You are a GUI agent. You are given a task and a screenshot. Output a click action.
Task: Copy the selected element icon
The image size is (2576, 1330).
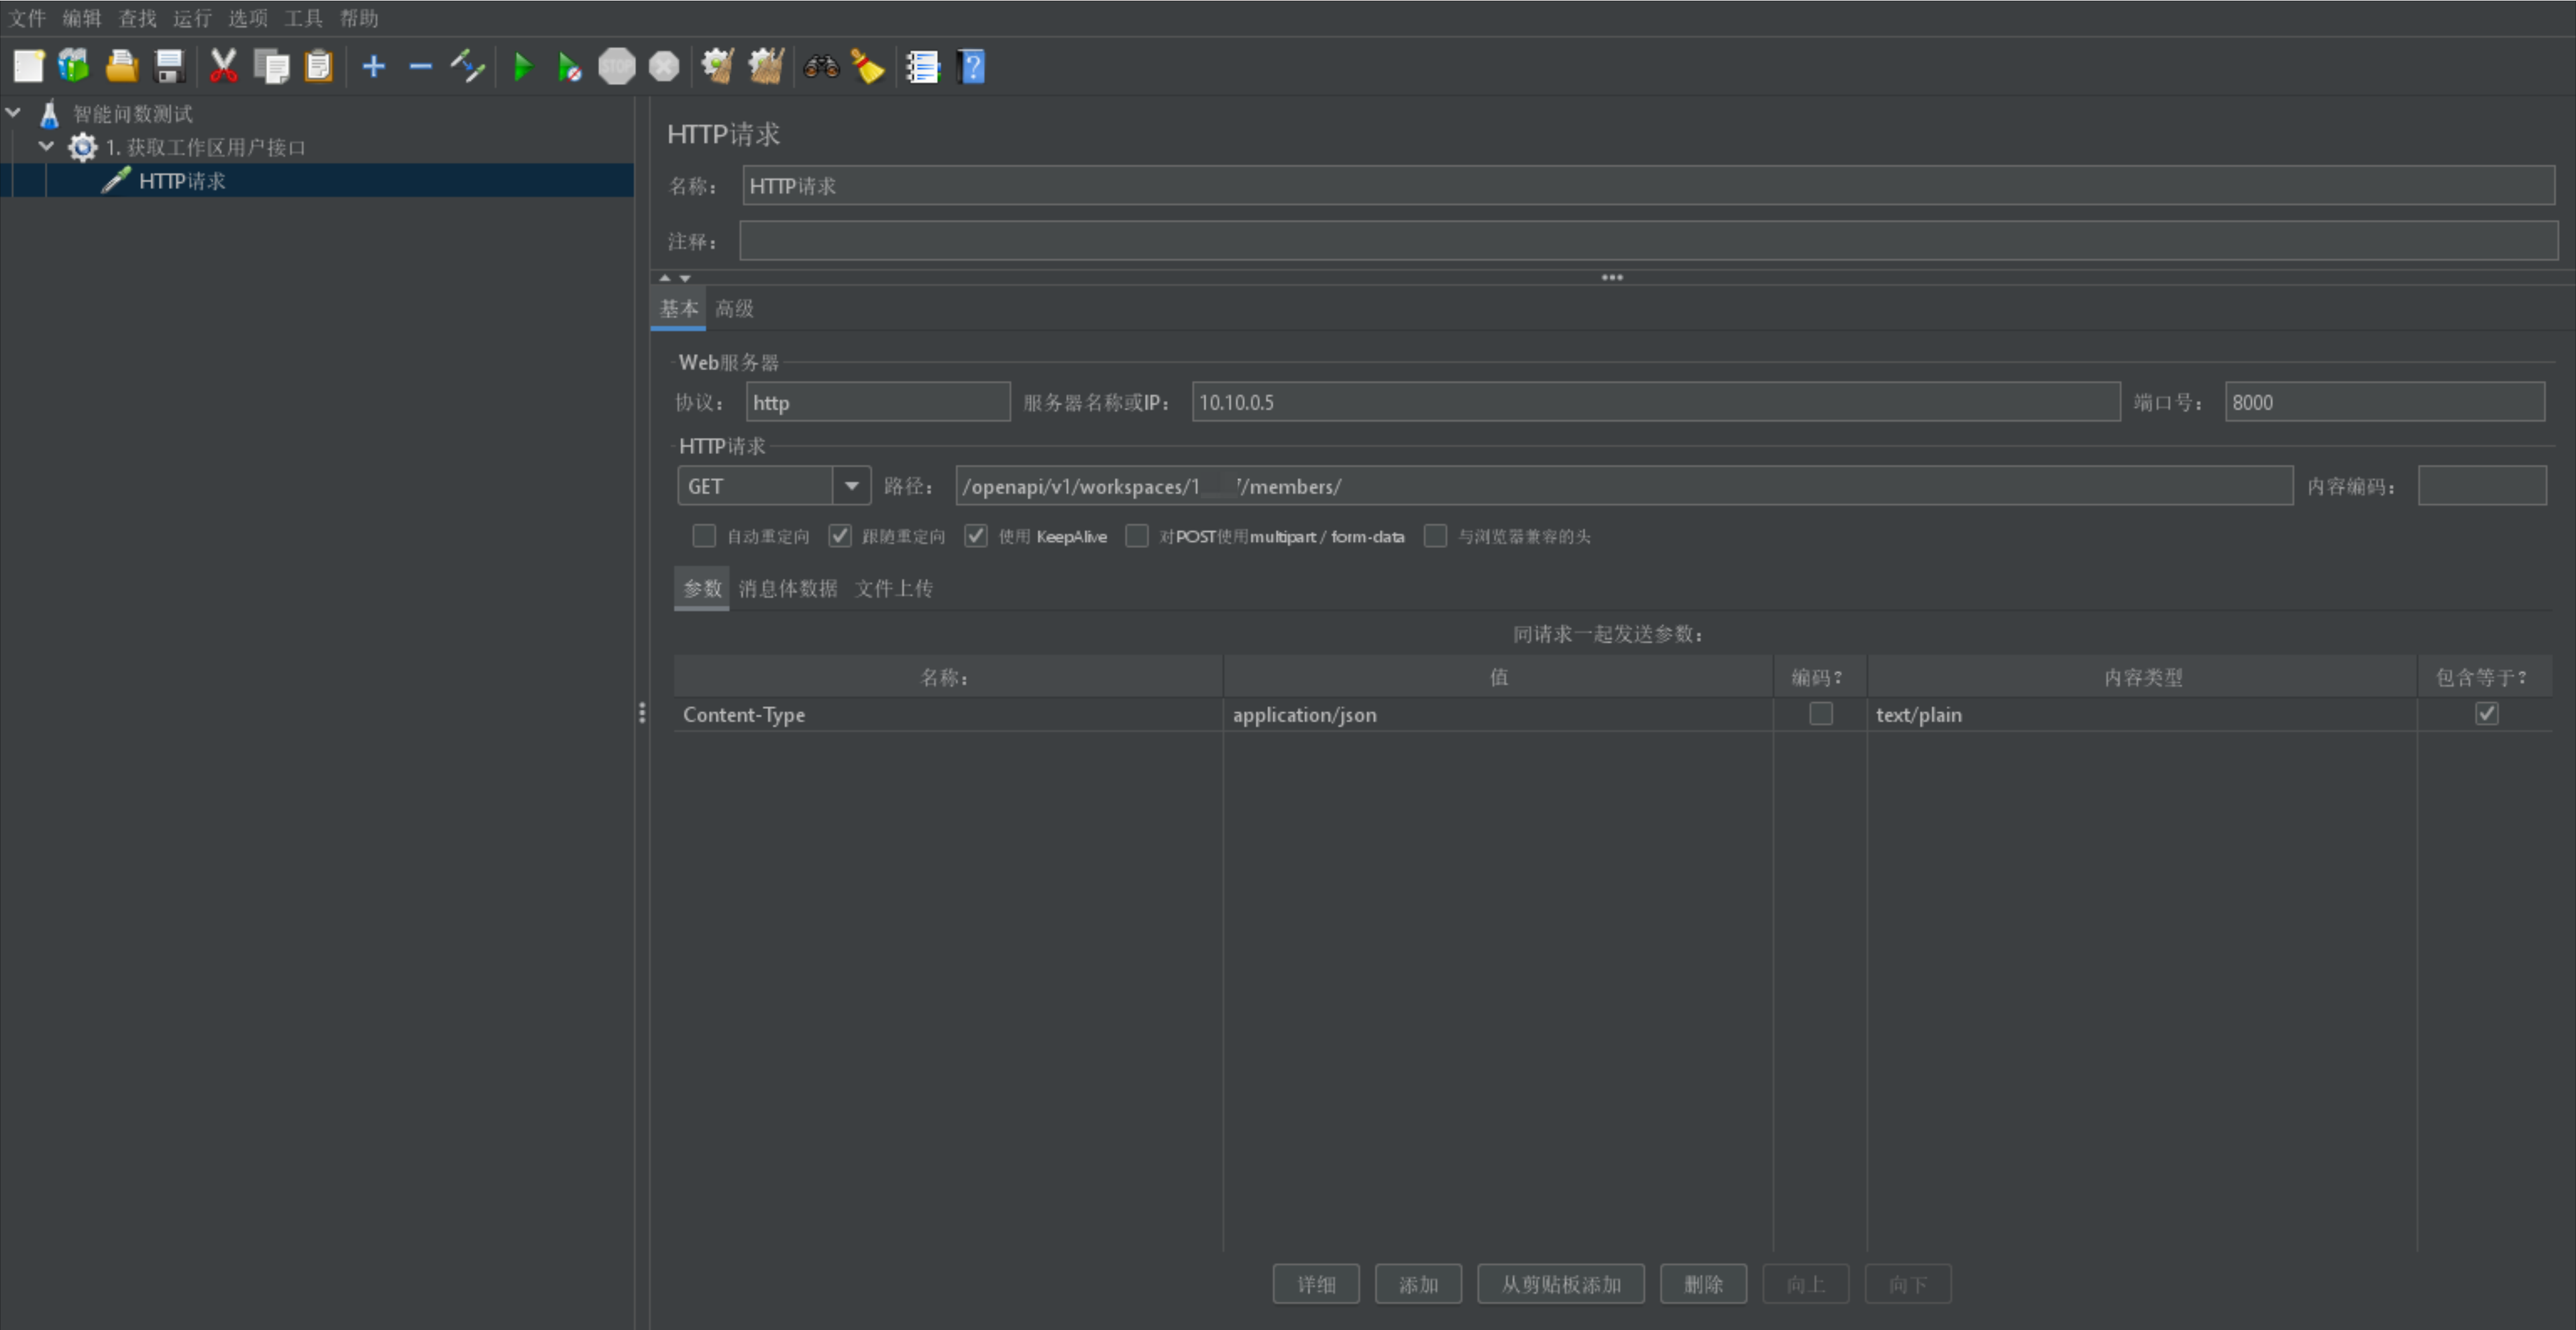click(x=271, y=67)
